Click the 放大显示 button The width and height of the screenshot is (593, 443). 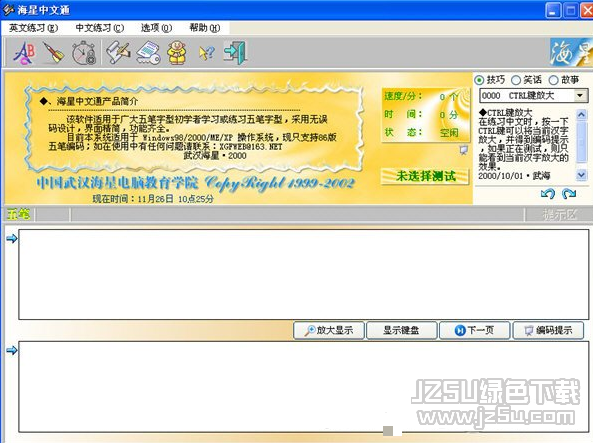click(x=329, y=330)
